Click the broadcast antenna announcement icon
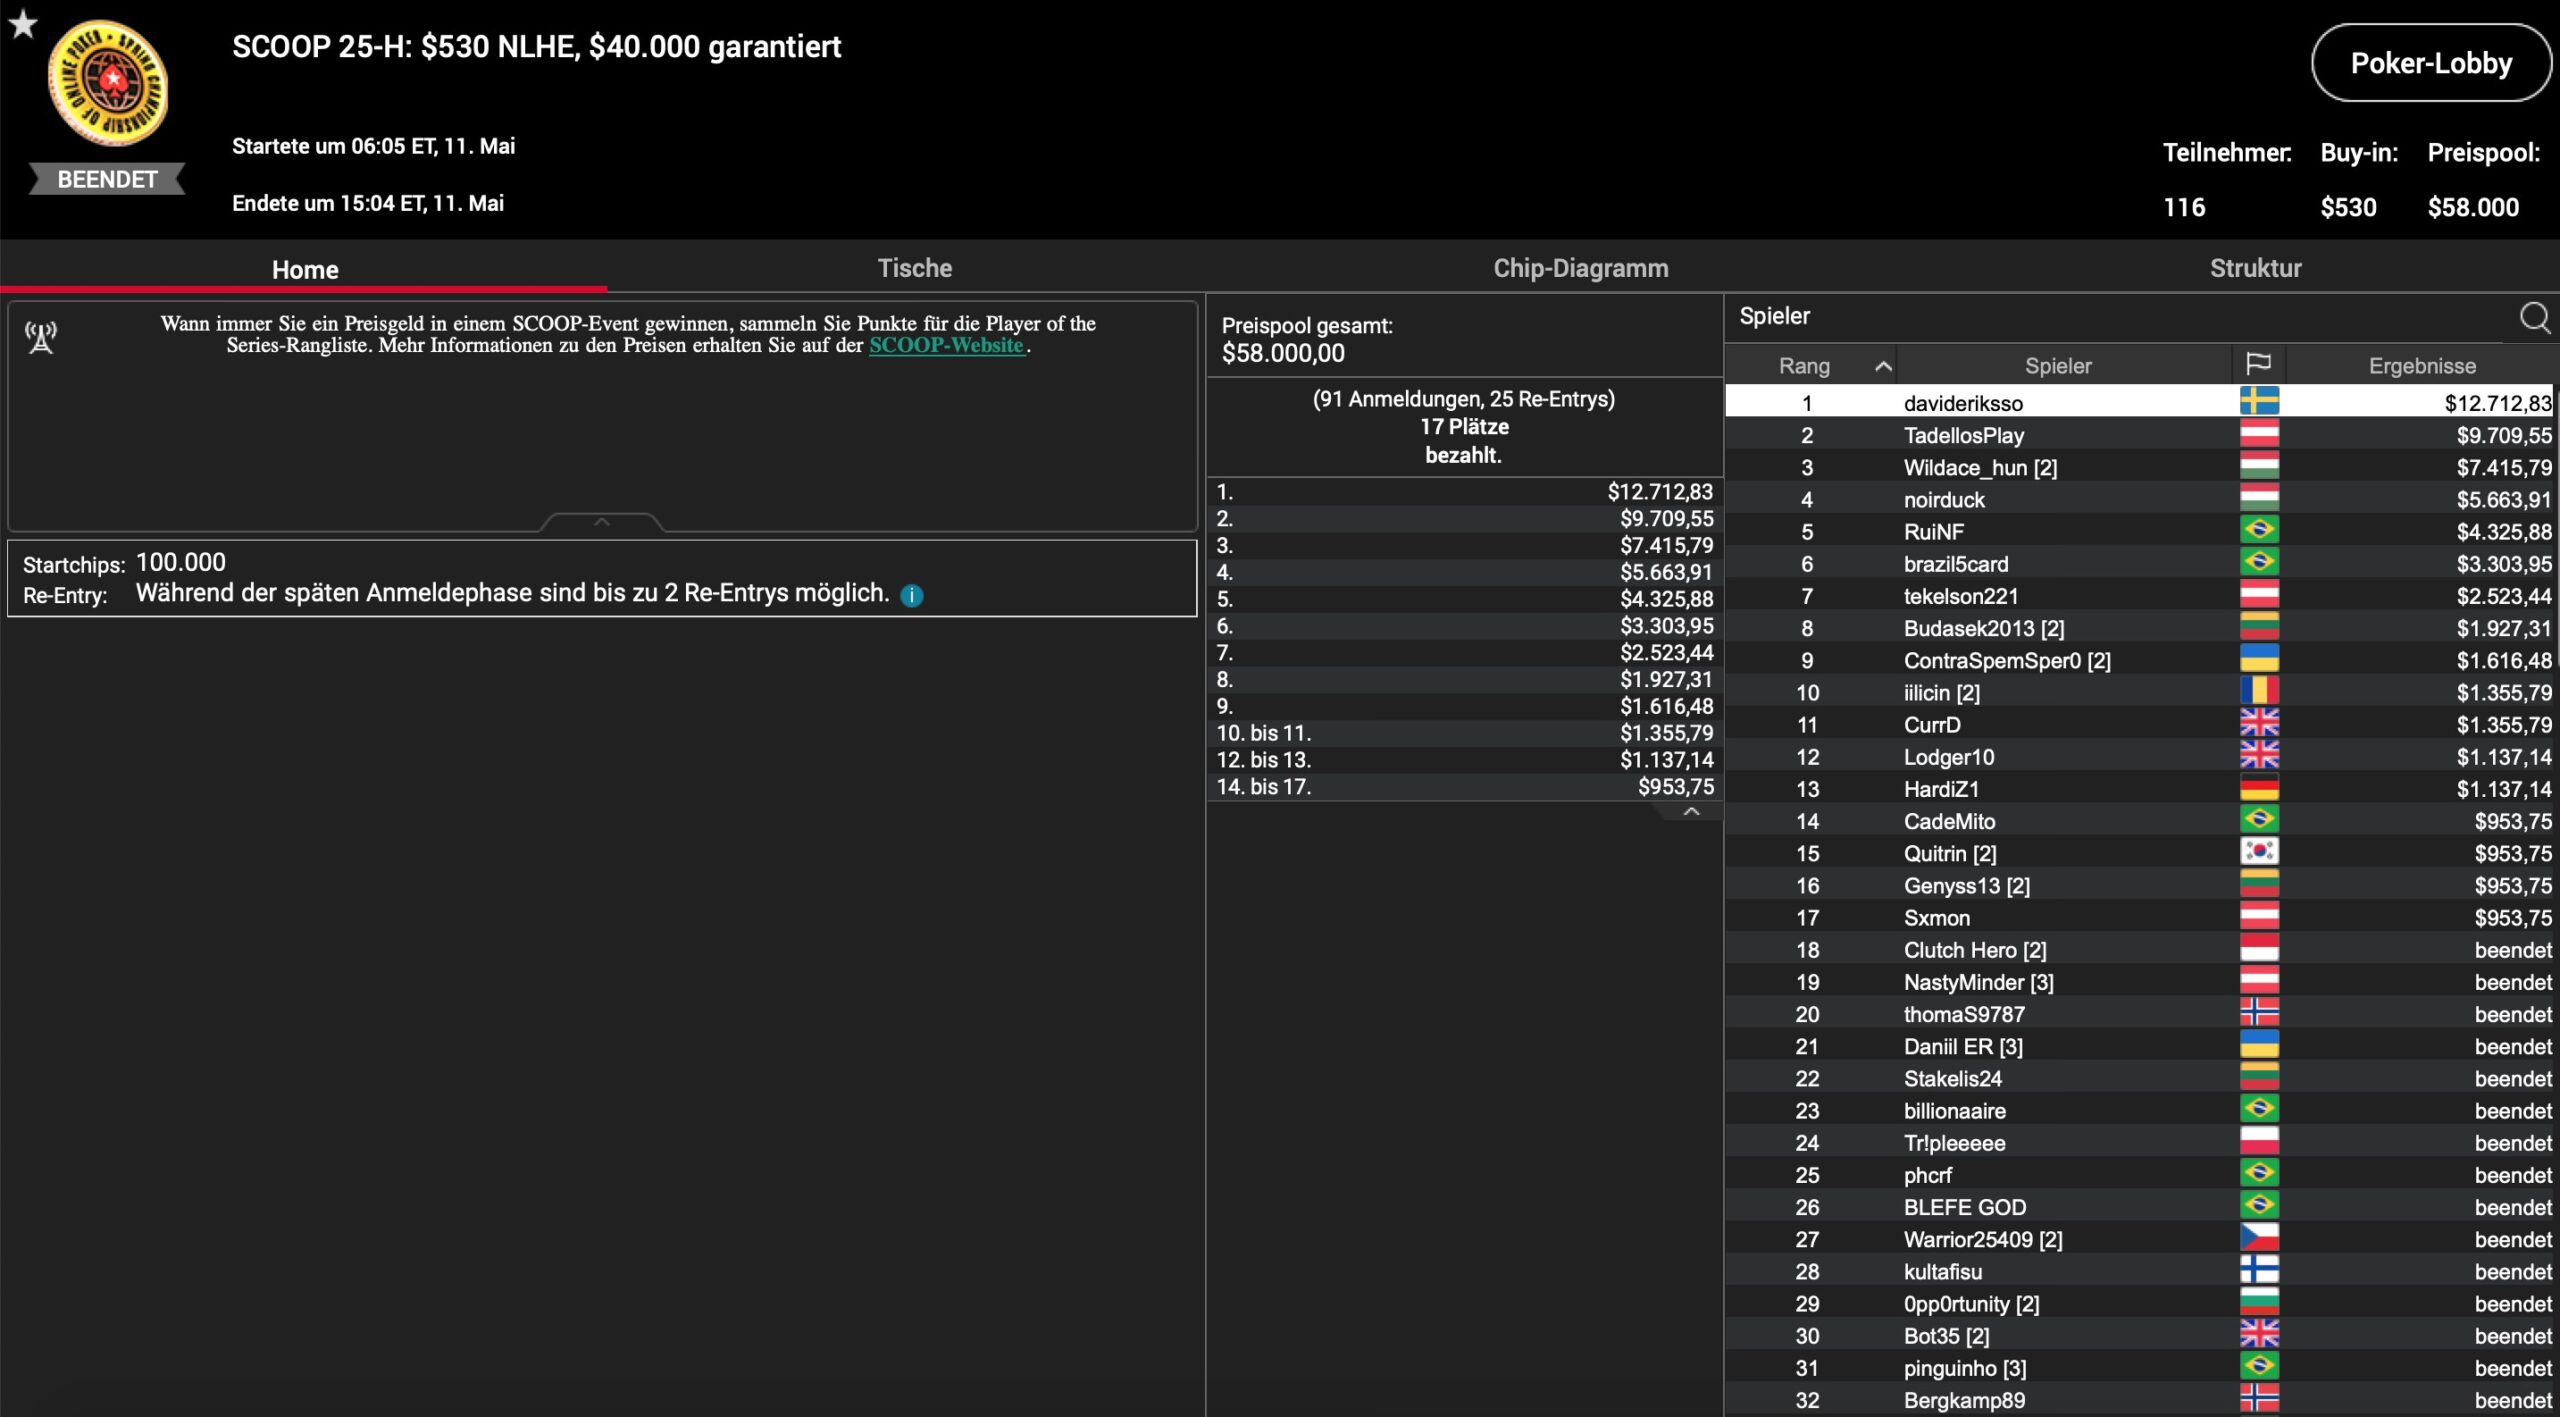2560x1417 pixels. (41, 338)
